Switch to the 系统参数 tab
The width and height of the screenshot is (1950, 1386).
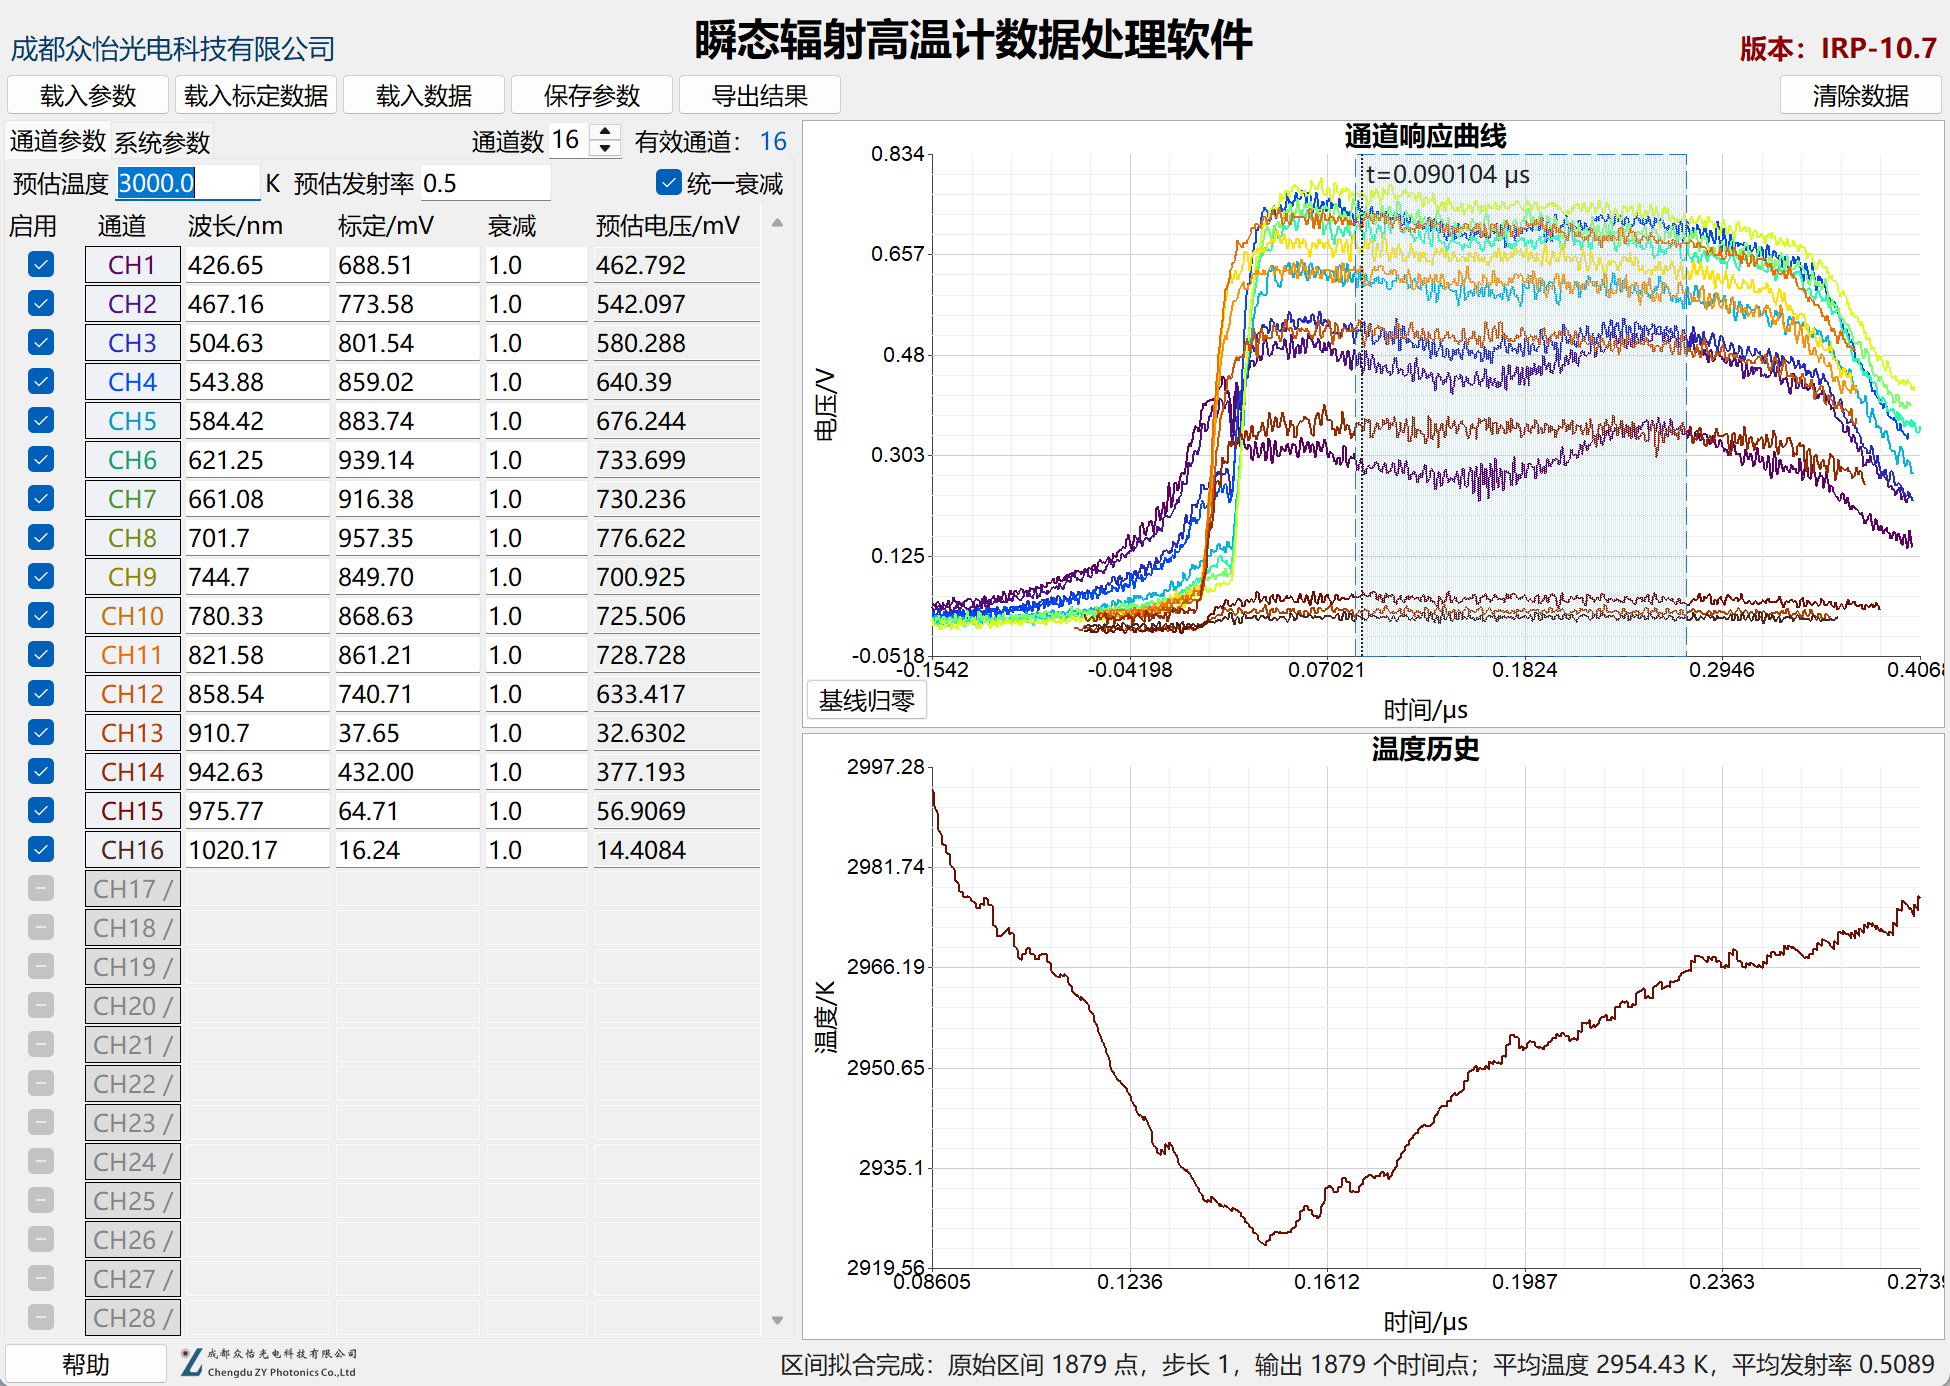(162, 142)
